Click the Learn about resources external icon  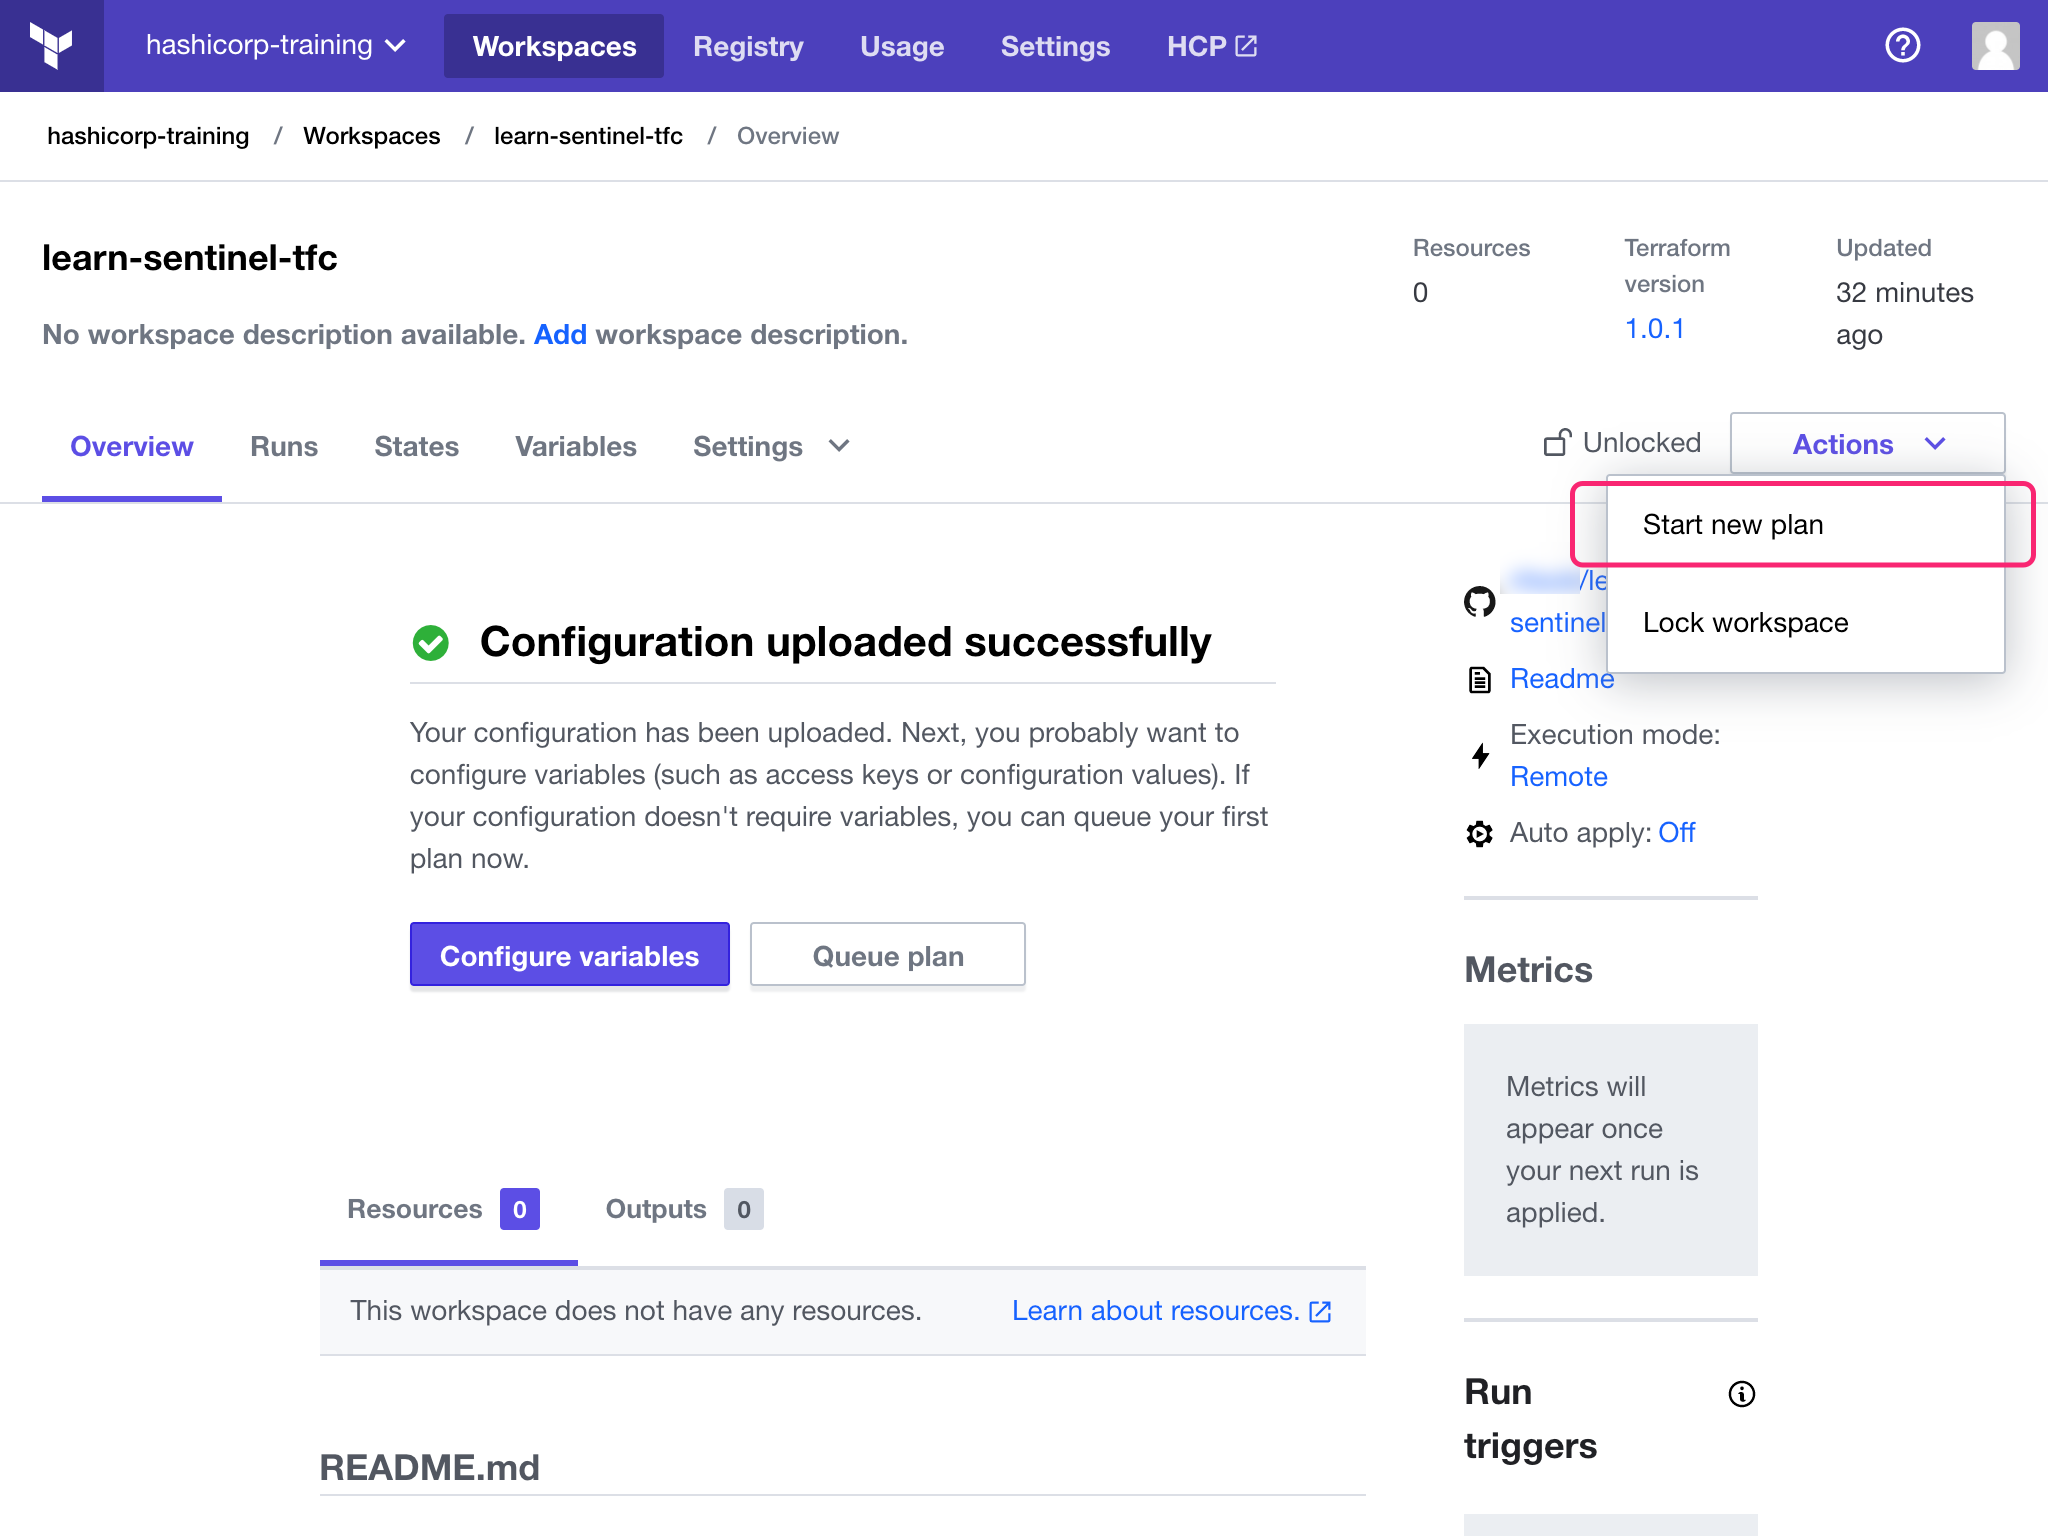pyautogui.click(x=1320, y=1311)
